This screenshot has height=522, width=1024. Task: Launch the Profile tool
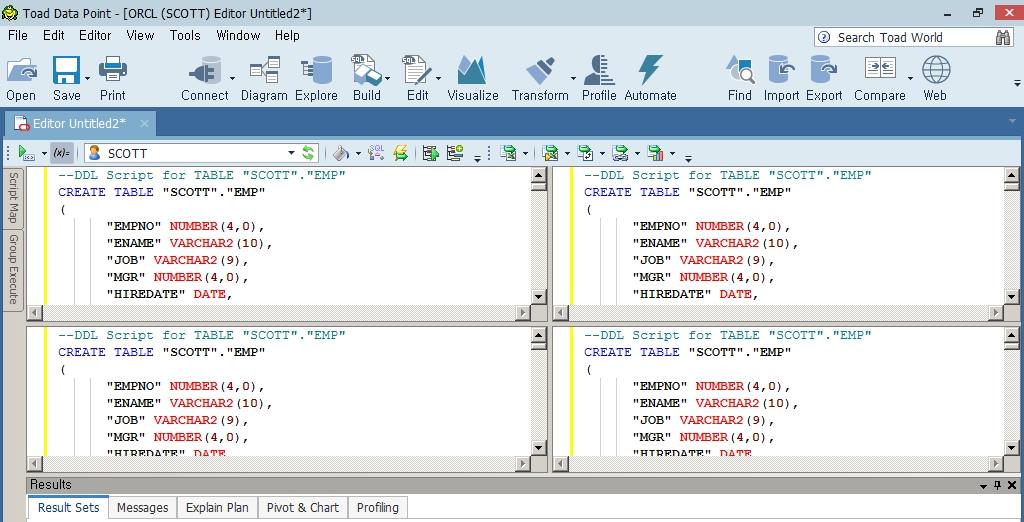pyautogui.click(x=598, y=78)
